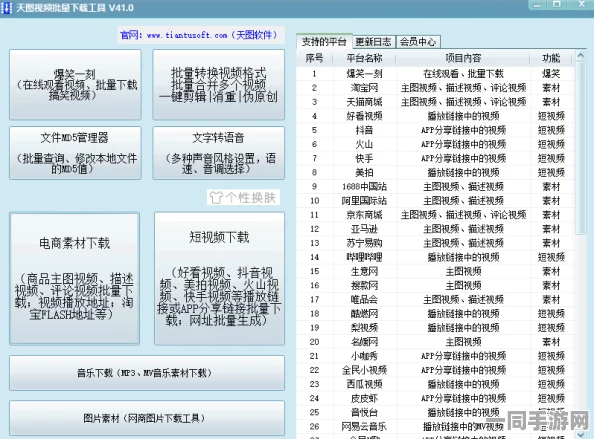Select the 西瓜视频 platform row
Screen dimensions: 594x439
click(x=435, y=384)
